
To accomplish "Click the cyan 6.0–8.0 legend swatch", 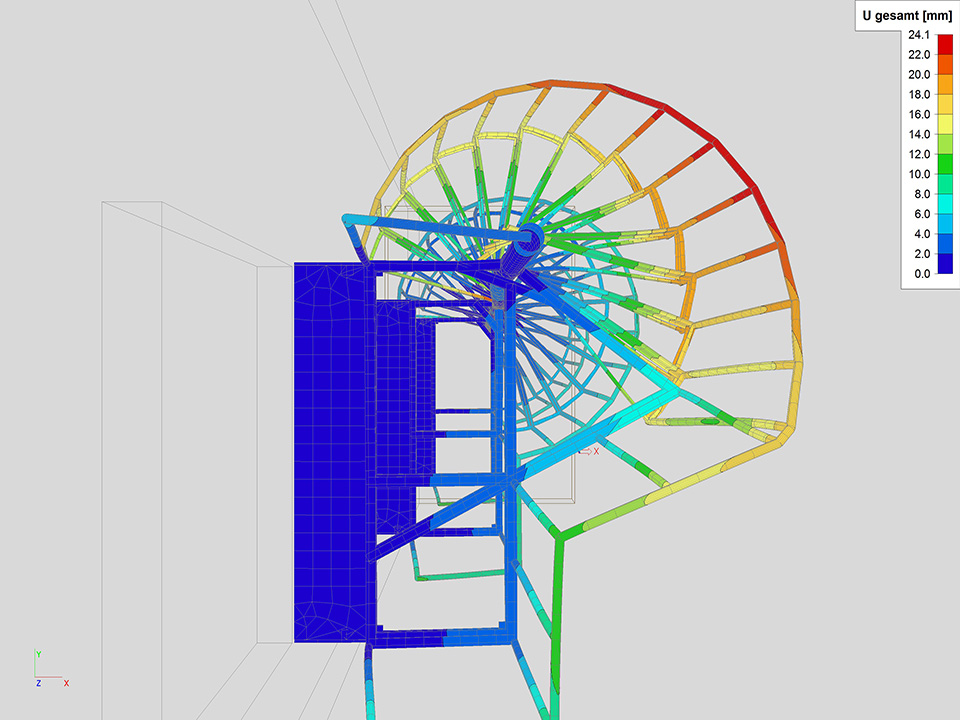I will tap(945, 204).
